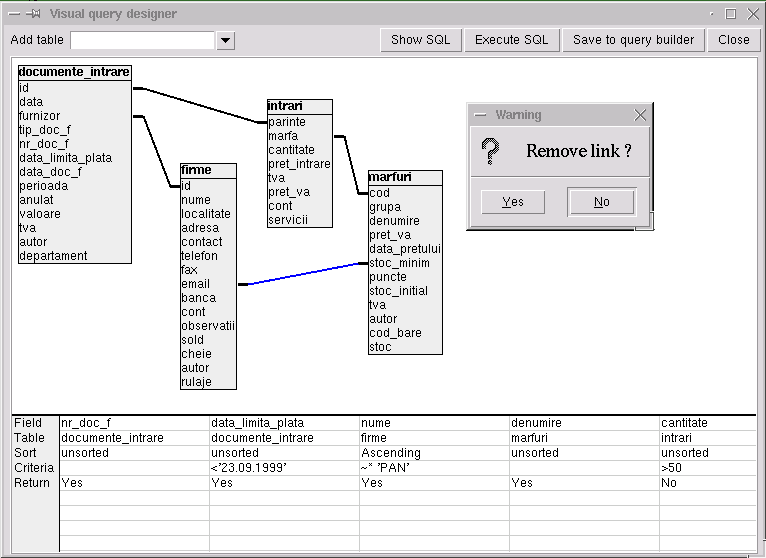Click grupa field in marfuri table
Viewport: 766px width, 558px height.
pos(385,207)
